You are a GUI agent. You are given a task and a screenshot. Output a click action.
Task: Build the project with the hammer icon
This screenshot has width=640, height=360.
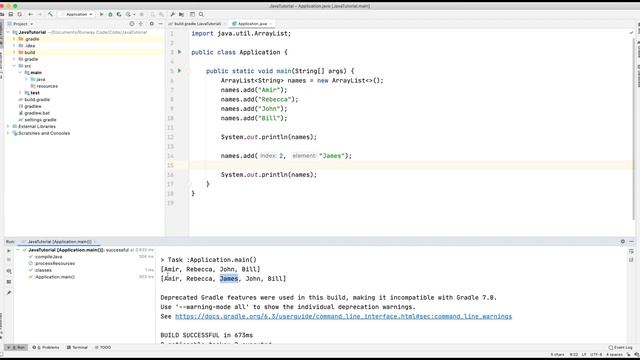click(x=51, y=14)
